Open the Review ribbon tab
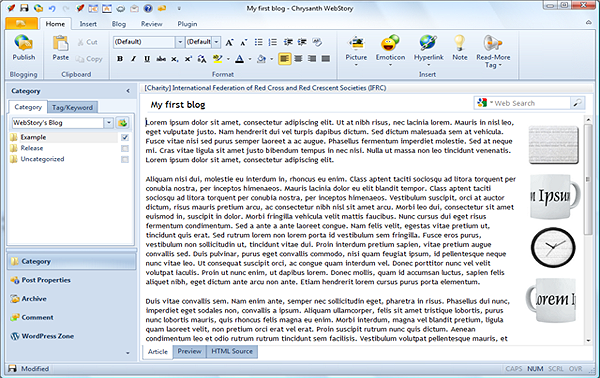 click(152, 24)
